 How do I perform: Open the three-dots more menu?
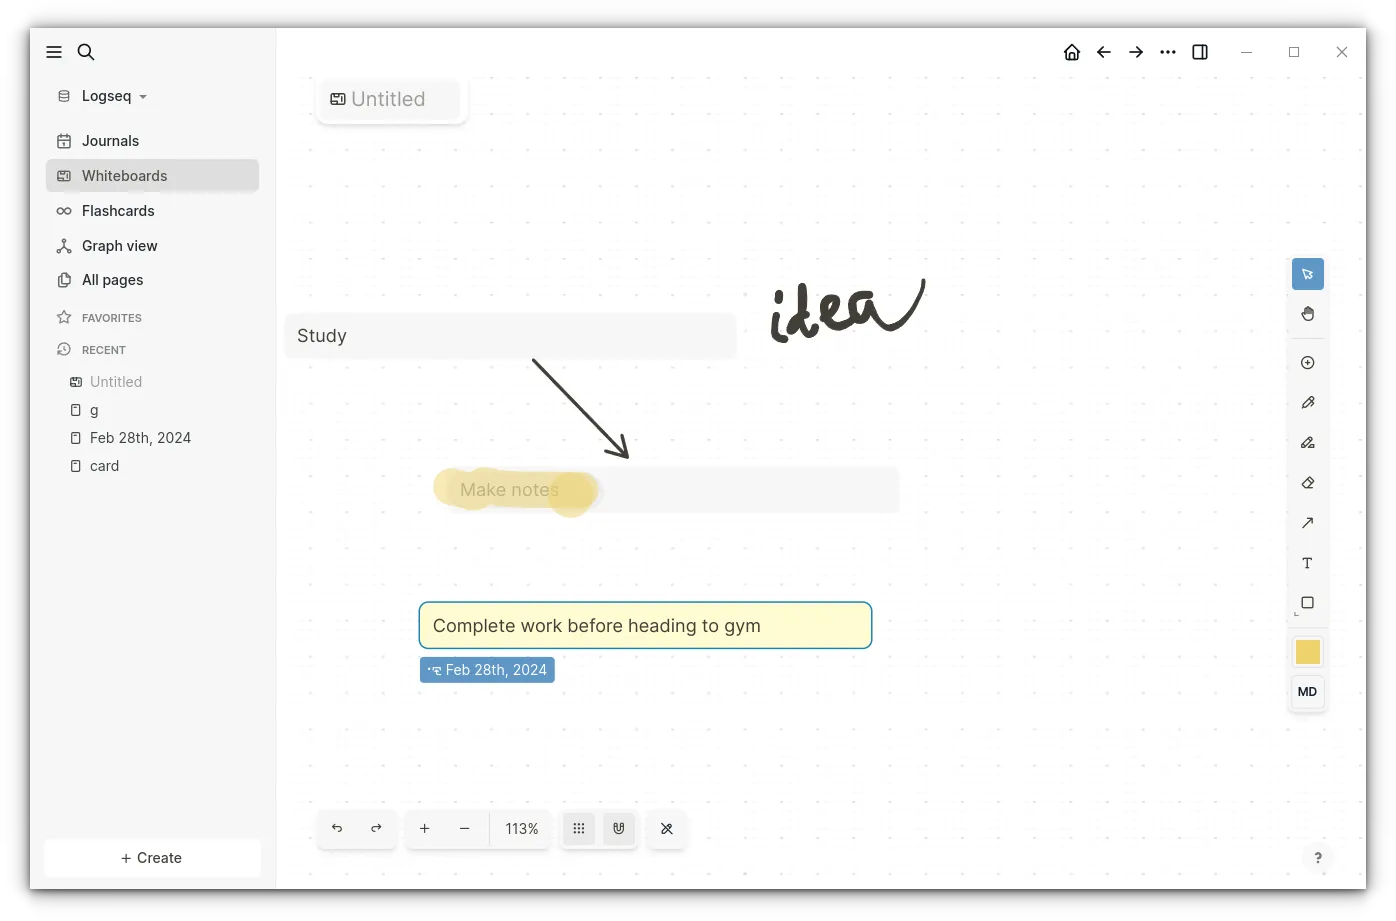1168,52
